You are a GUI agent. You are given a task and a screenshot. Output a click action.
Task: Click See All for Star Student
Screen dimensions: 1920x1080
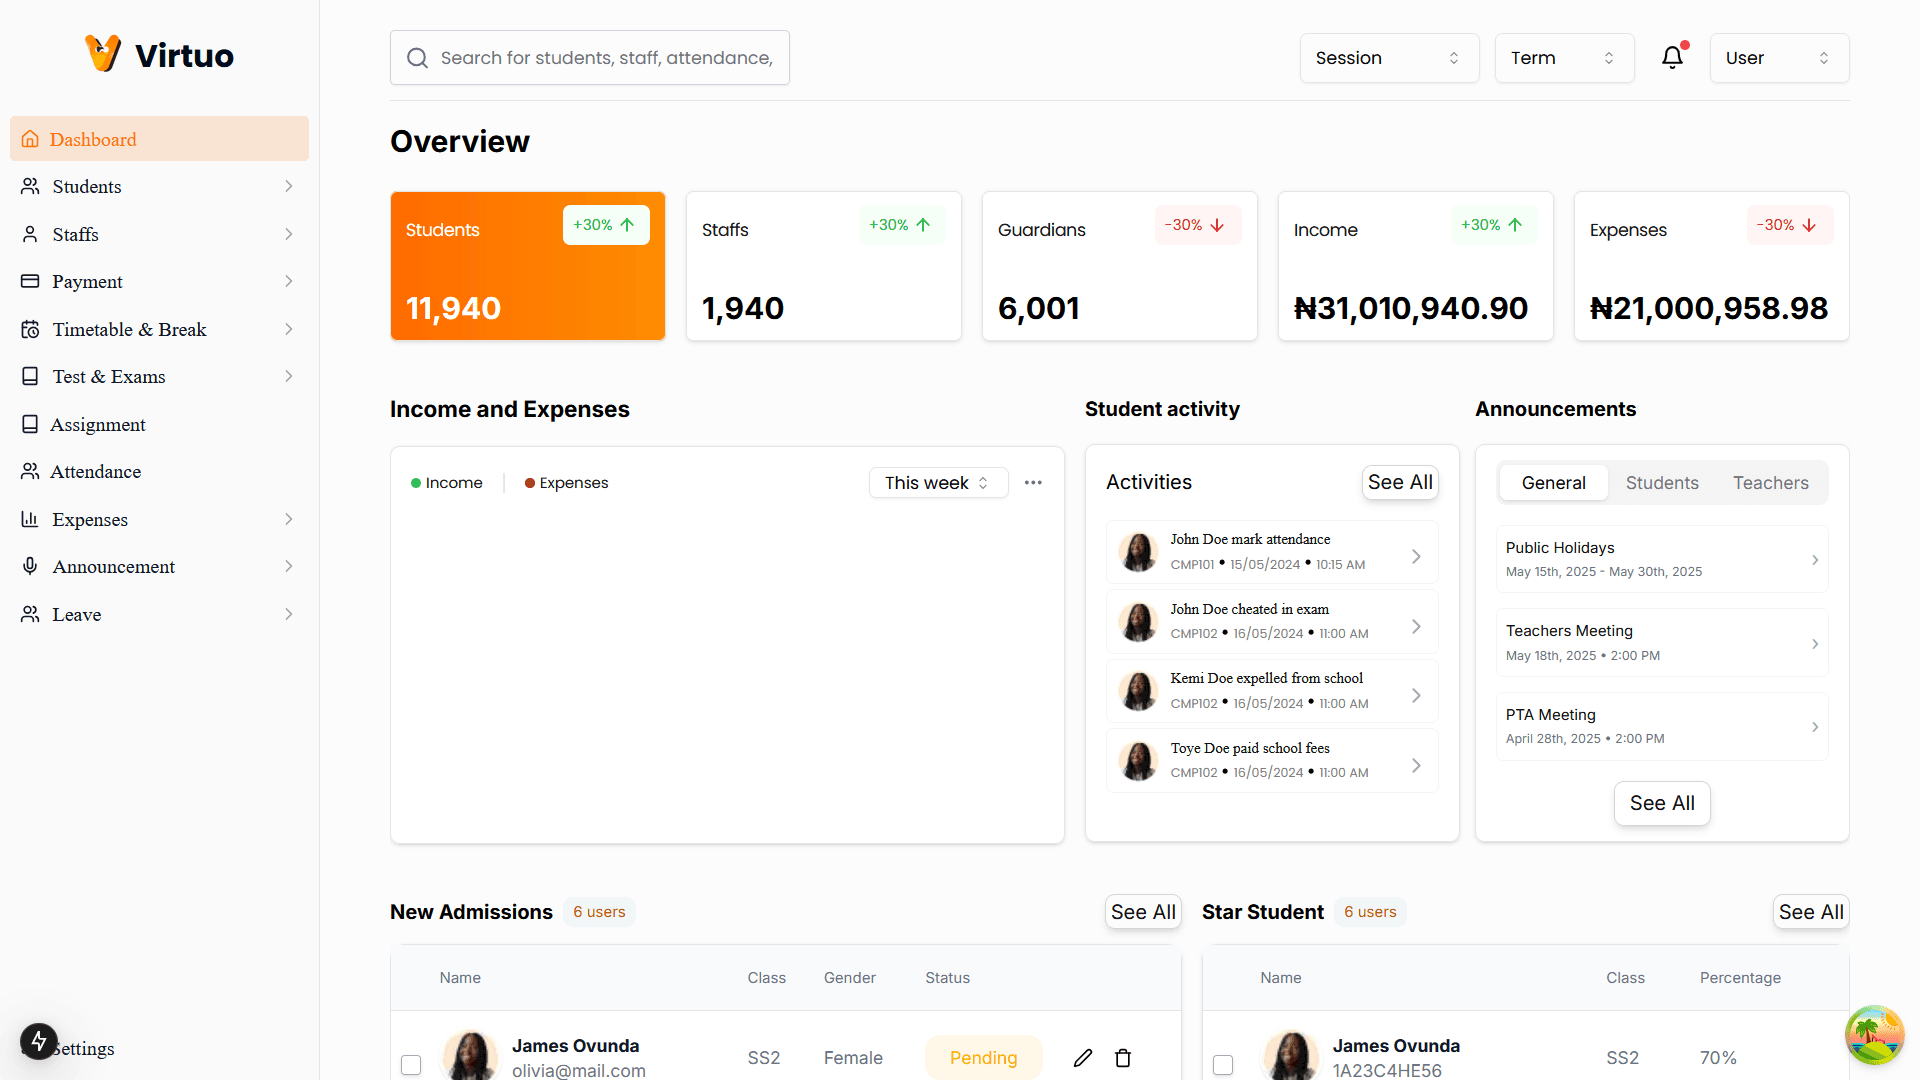1811,912
